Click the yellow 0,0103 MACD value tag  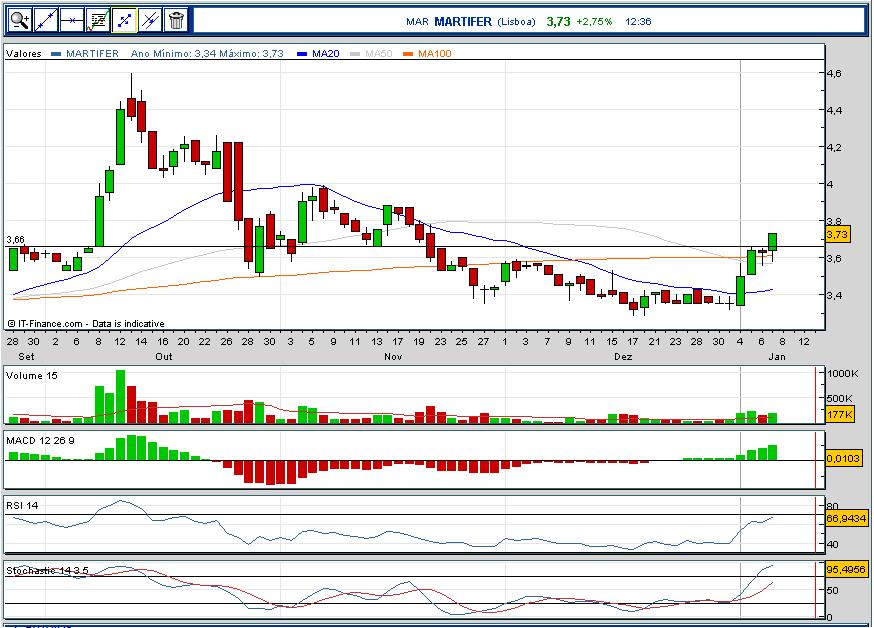843,458
